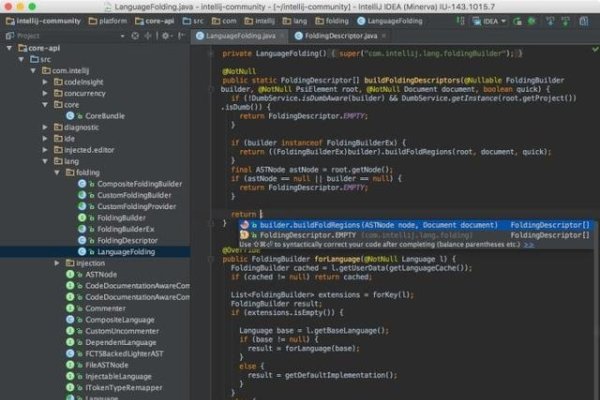This screenshot has height=400, width=600.
Task: Click intellij-community in navigation bar
Action: click(43, 21)
